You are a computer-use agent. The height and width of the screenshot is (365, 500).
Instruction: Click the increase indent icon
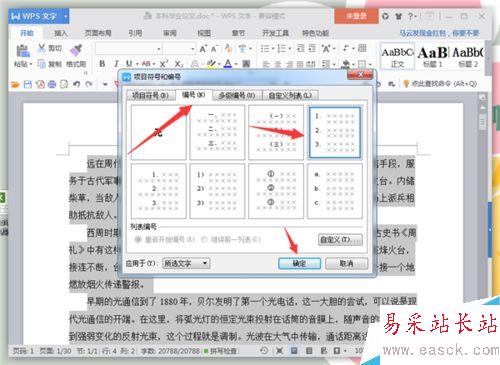(x=312, y=49)
